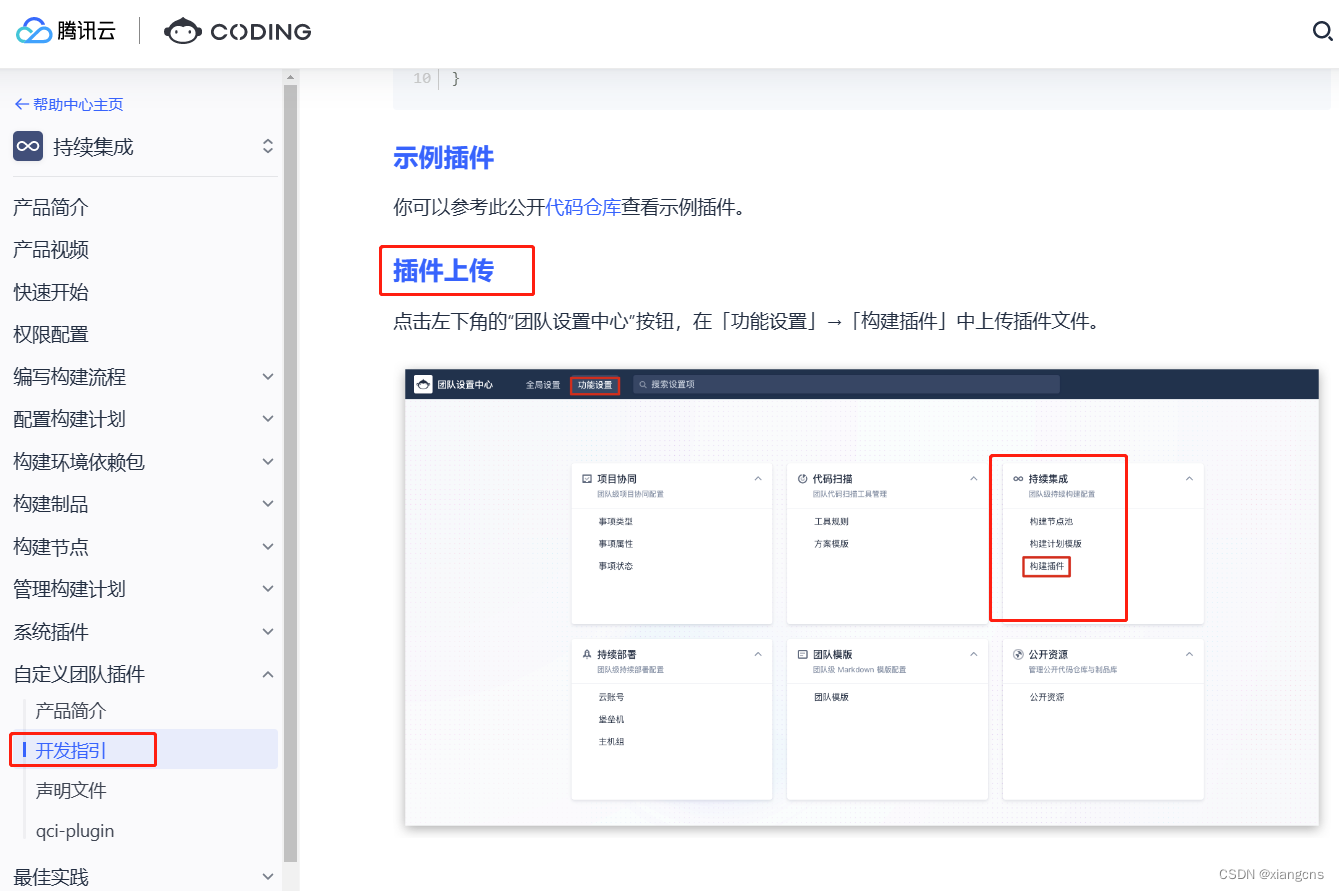
Task: Collapse the 公开资源 card
Action: (1189, 654)
